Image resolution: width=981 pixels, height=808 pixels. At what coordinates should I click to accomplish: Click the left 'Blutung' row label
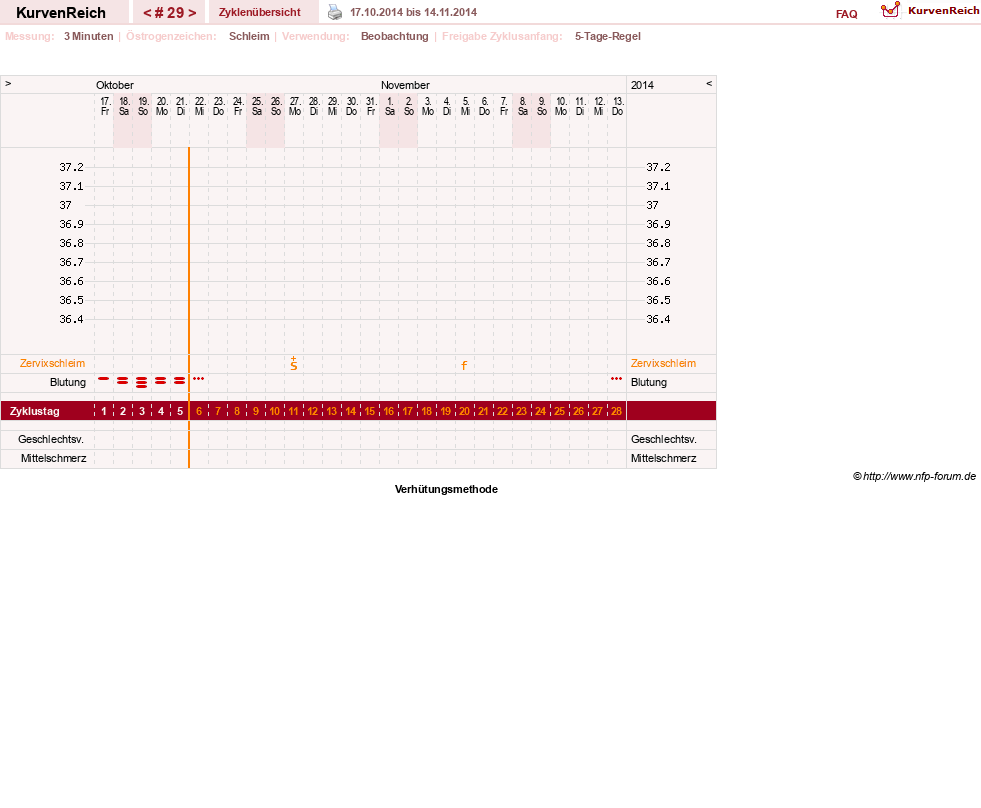pos(68,382)
